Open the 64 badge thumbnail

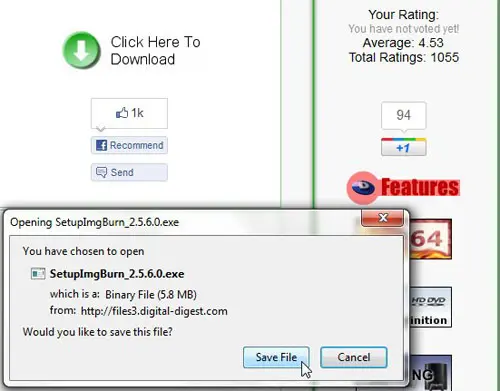coord(430,239)
